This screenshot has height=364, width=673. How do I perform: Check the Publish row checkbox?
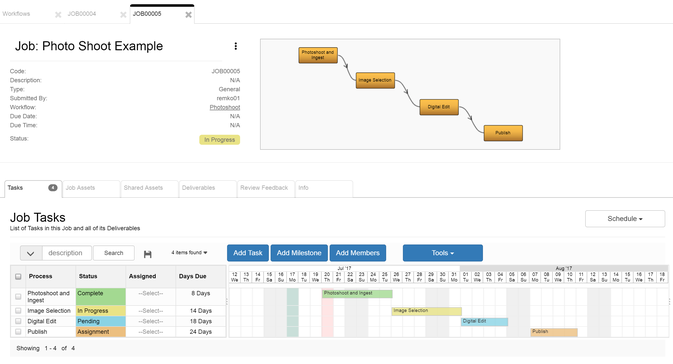coord(18,331)
